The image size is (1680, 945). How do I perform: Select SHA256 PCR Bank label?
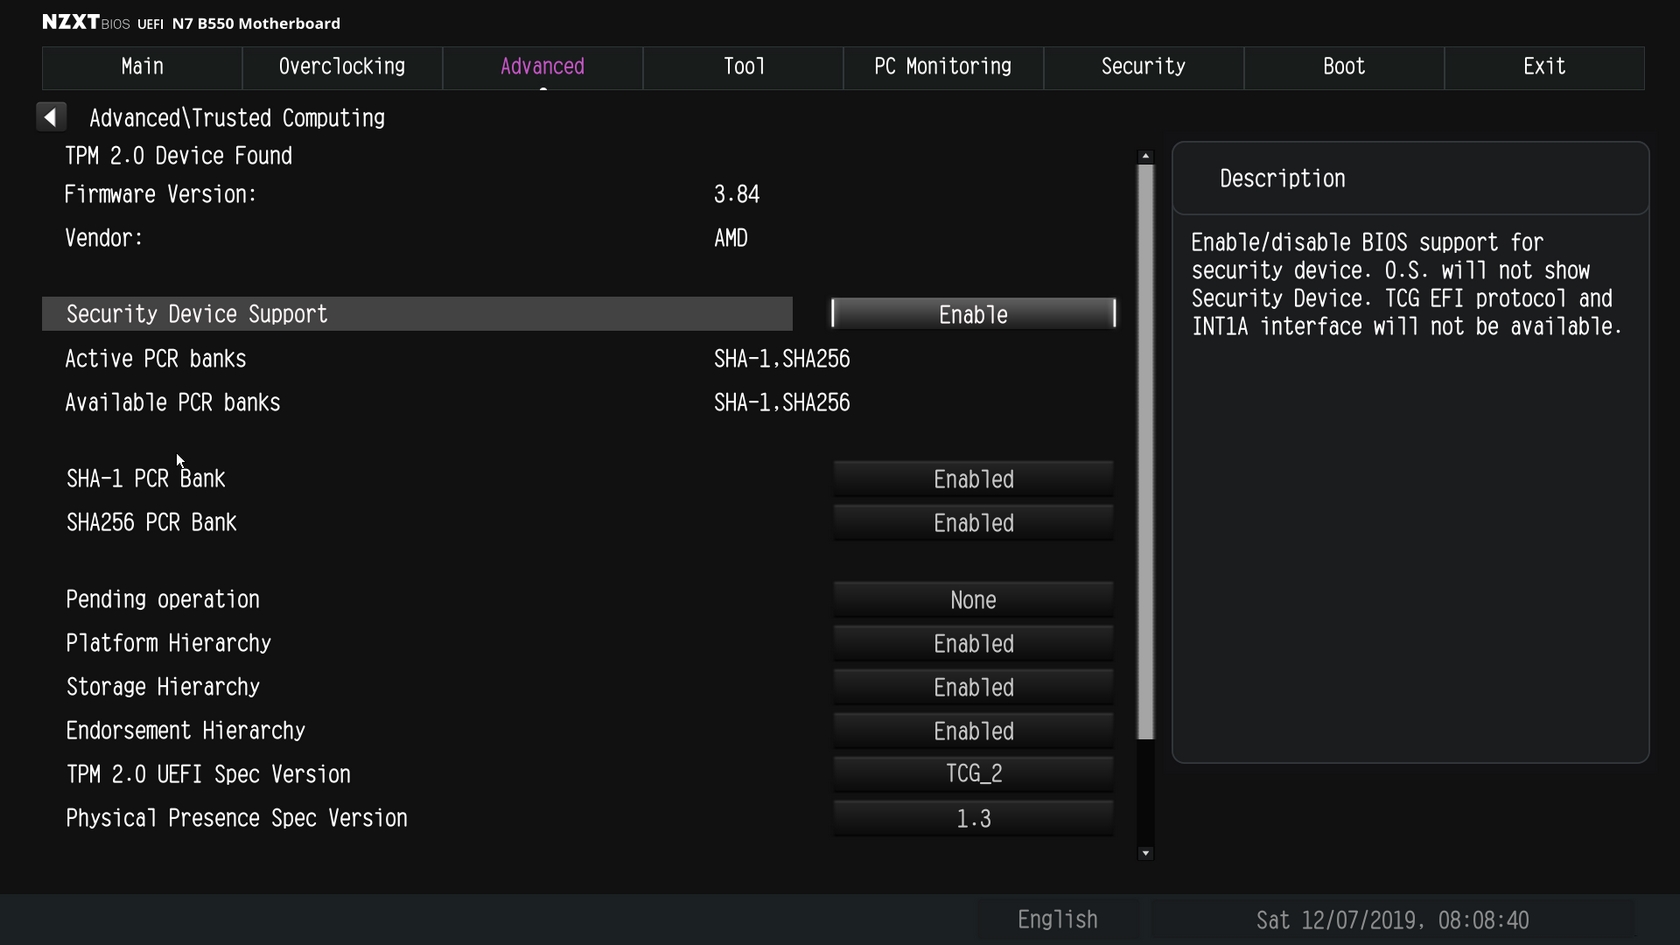click(x=151, y=523)
